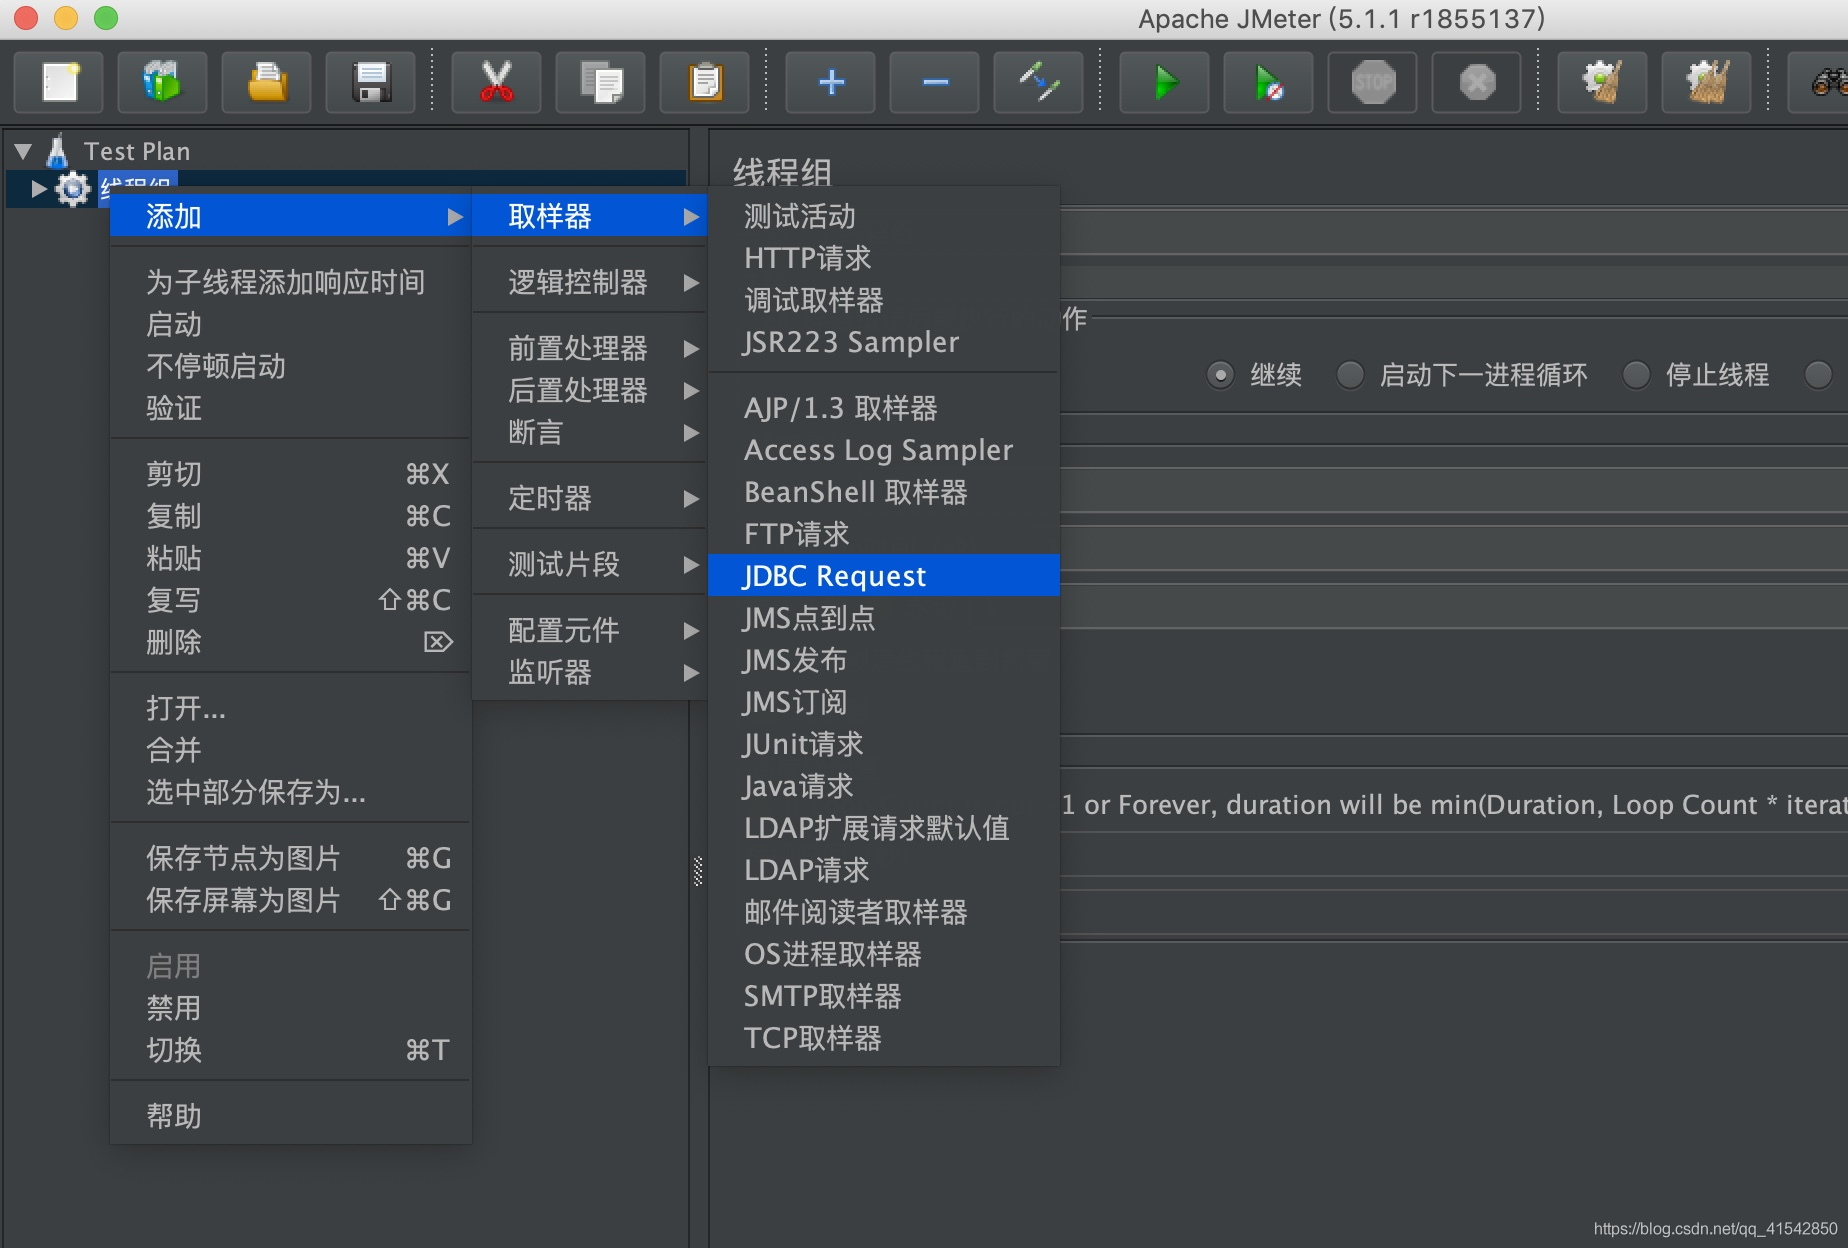Choose JUnit请求 sampler
This screenshot has width=1848, height=1248.
tap(884, 744)
